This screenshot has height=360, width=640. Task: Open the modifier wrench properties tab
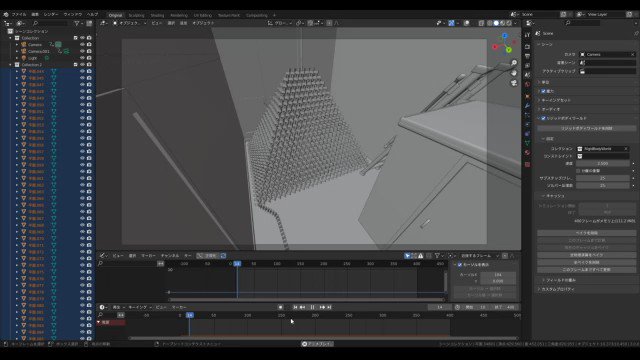[527, 106]
